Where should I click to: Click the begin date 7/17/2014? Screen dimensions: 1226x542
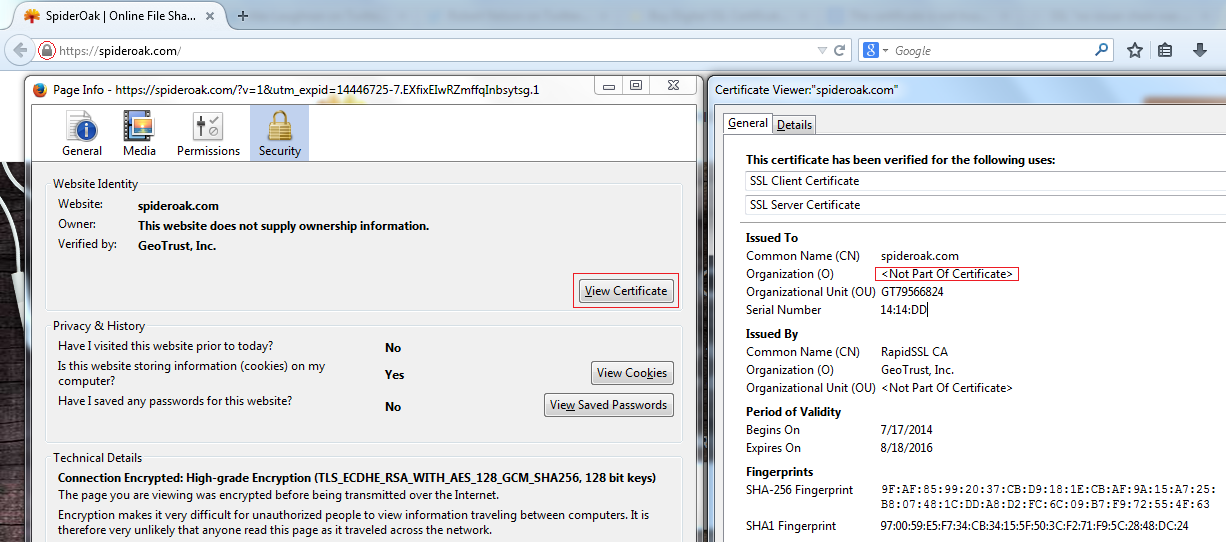(x=905, y=430)
